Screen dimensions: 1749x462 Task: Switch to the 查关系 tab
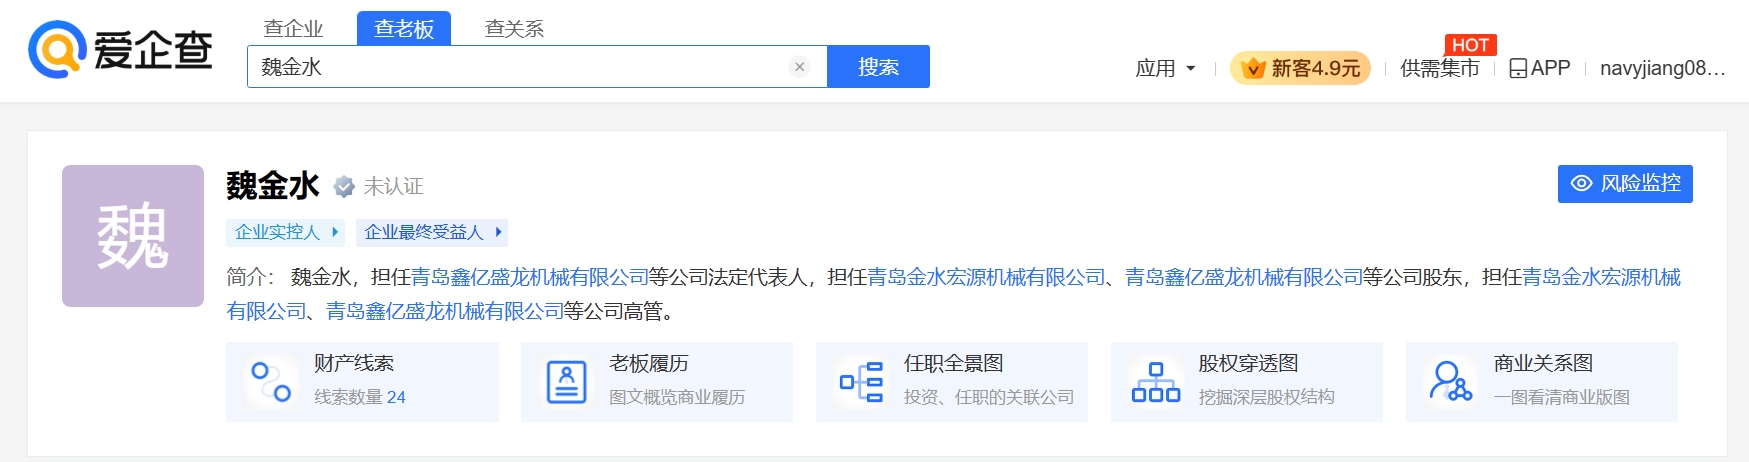[514, 29]
